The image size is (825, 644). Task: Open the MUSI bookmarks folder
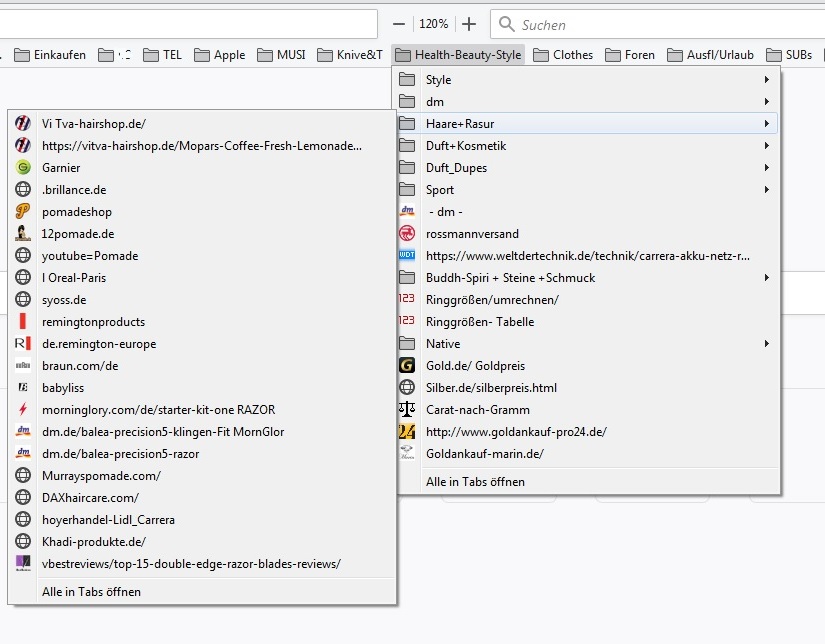coord(281,55)
